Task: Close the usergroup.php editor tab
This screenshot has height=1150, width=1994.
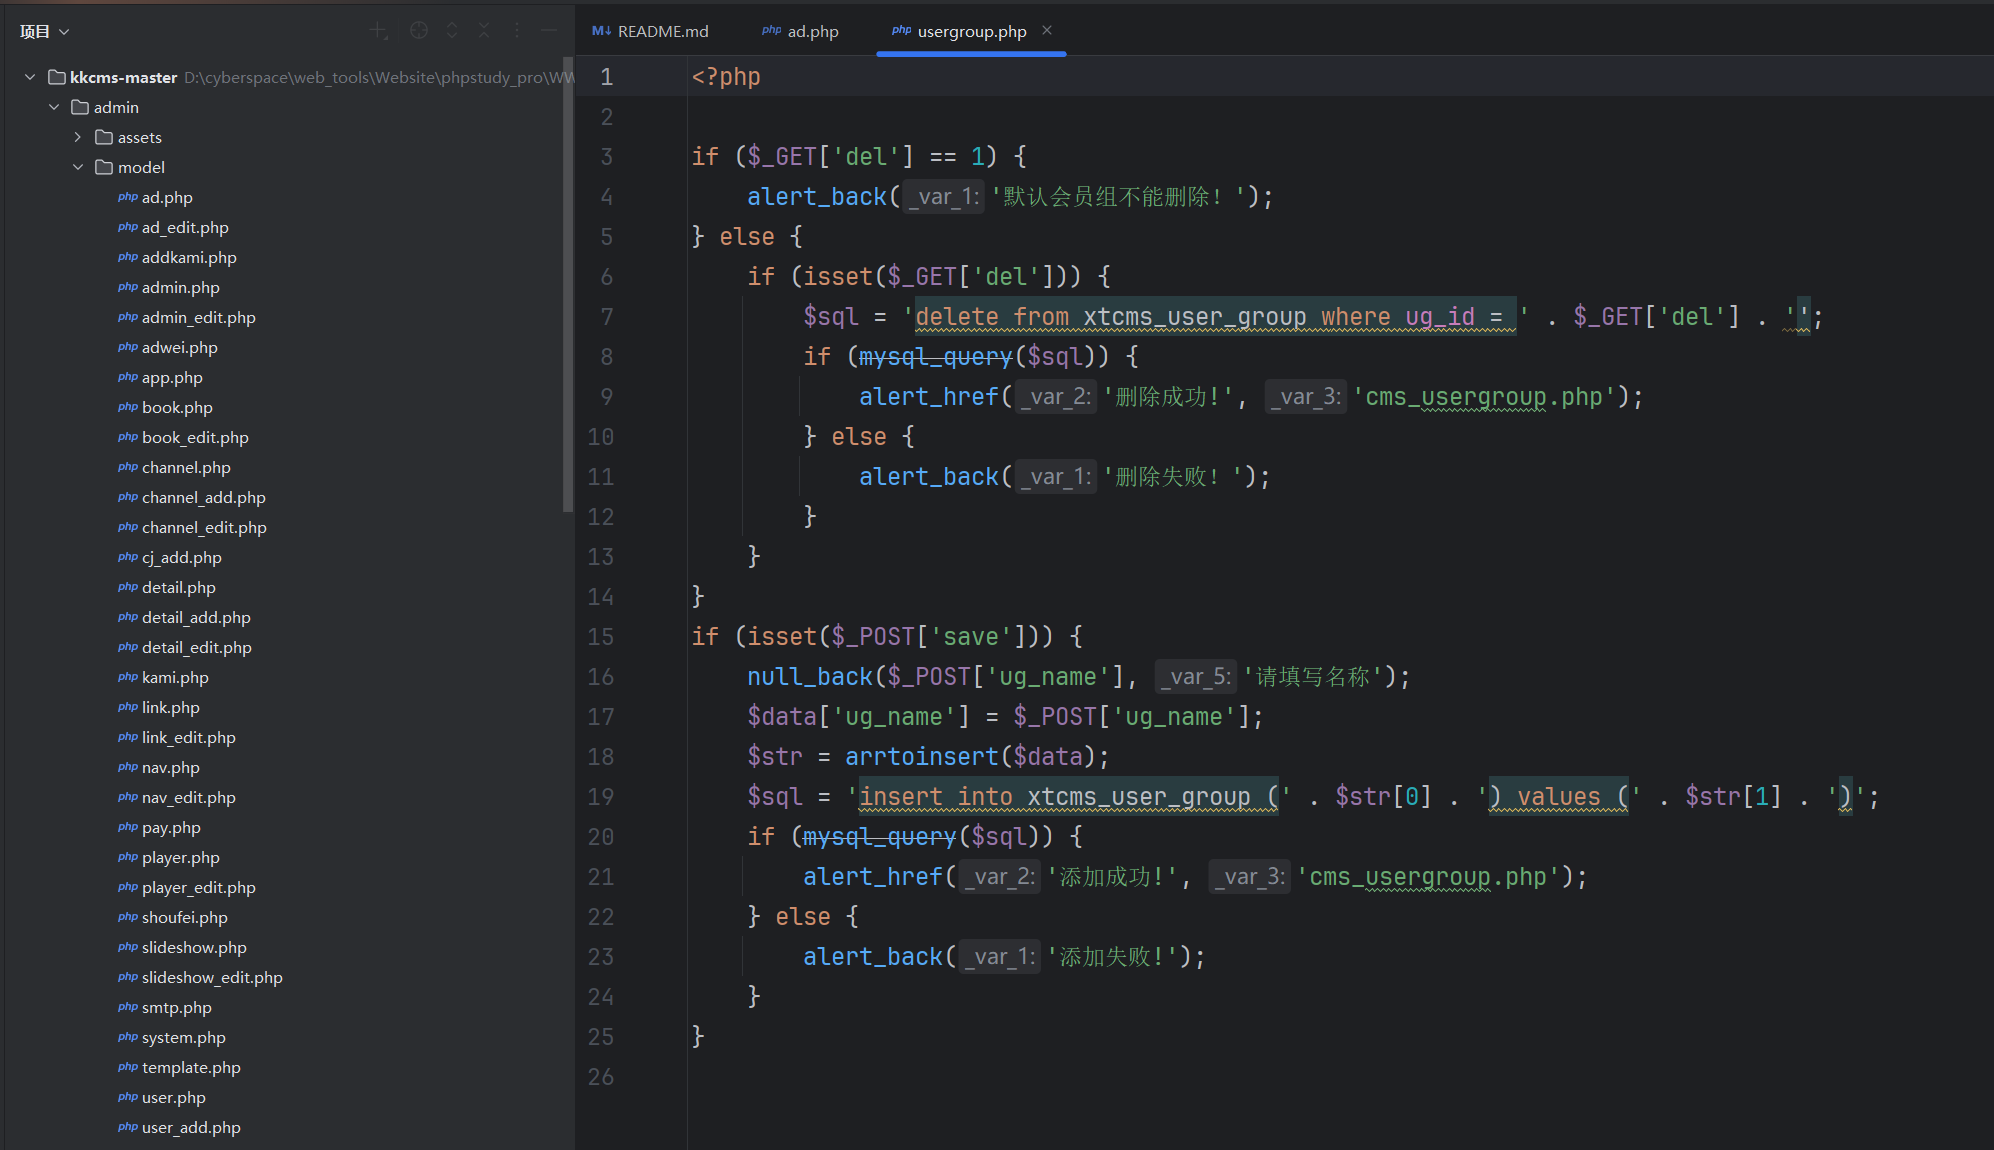Action: [1047, 30]
